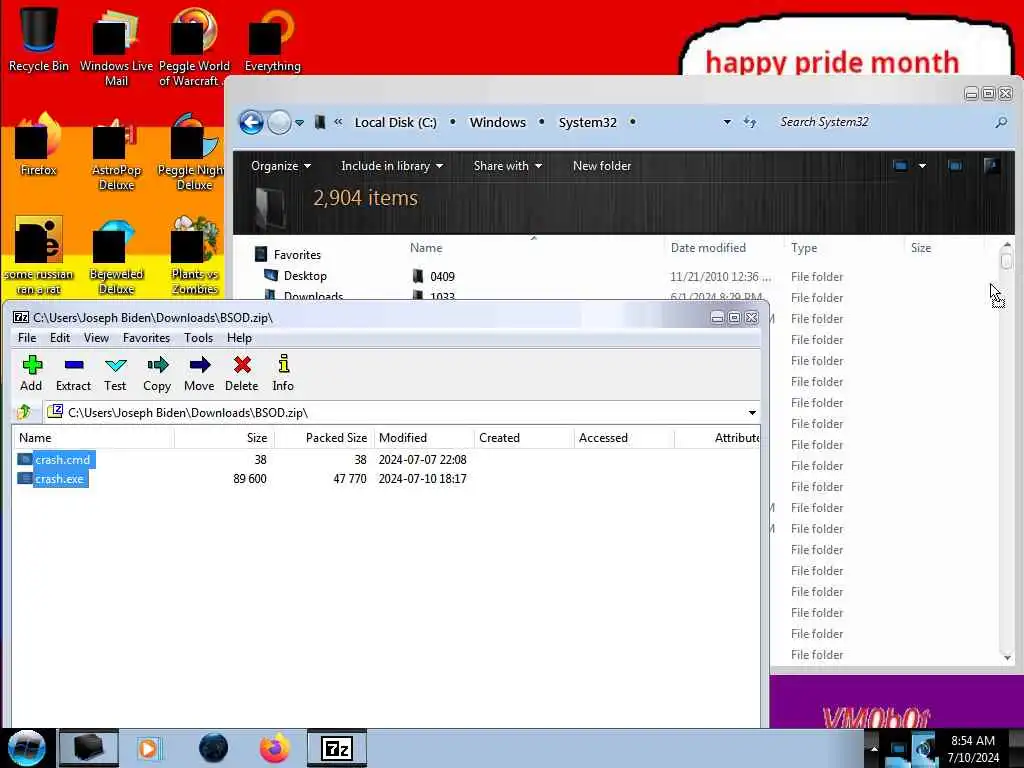Click System32 breadcrumb in address bar
Screen dimensions: 1024x768
(x=587, y=122)
